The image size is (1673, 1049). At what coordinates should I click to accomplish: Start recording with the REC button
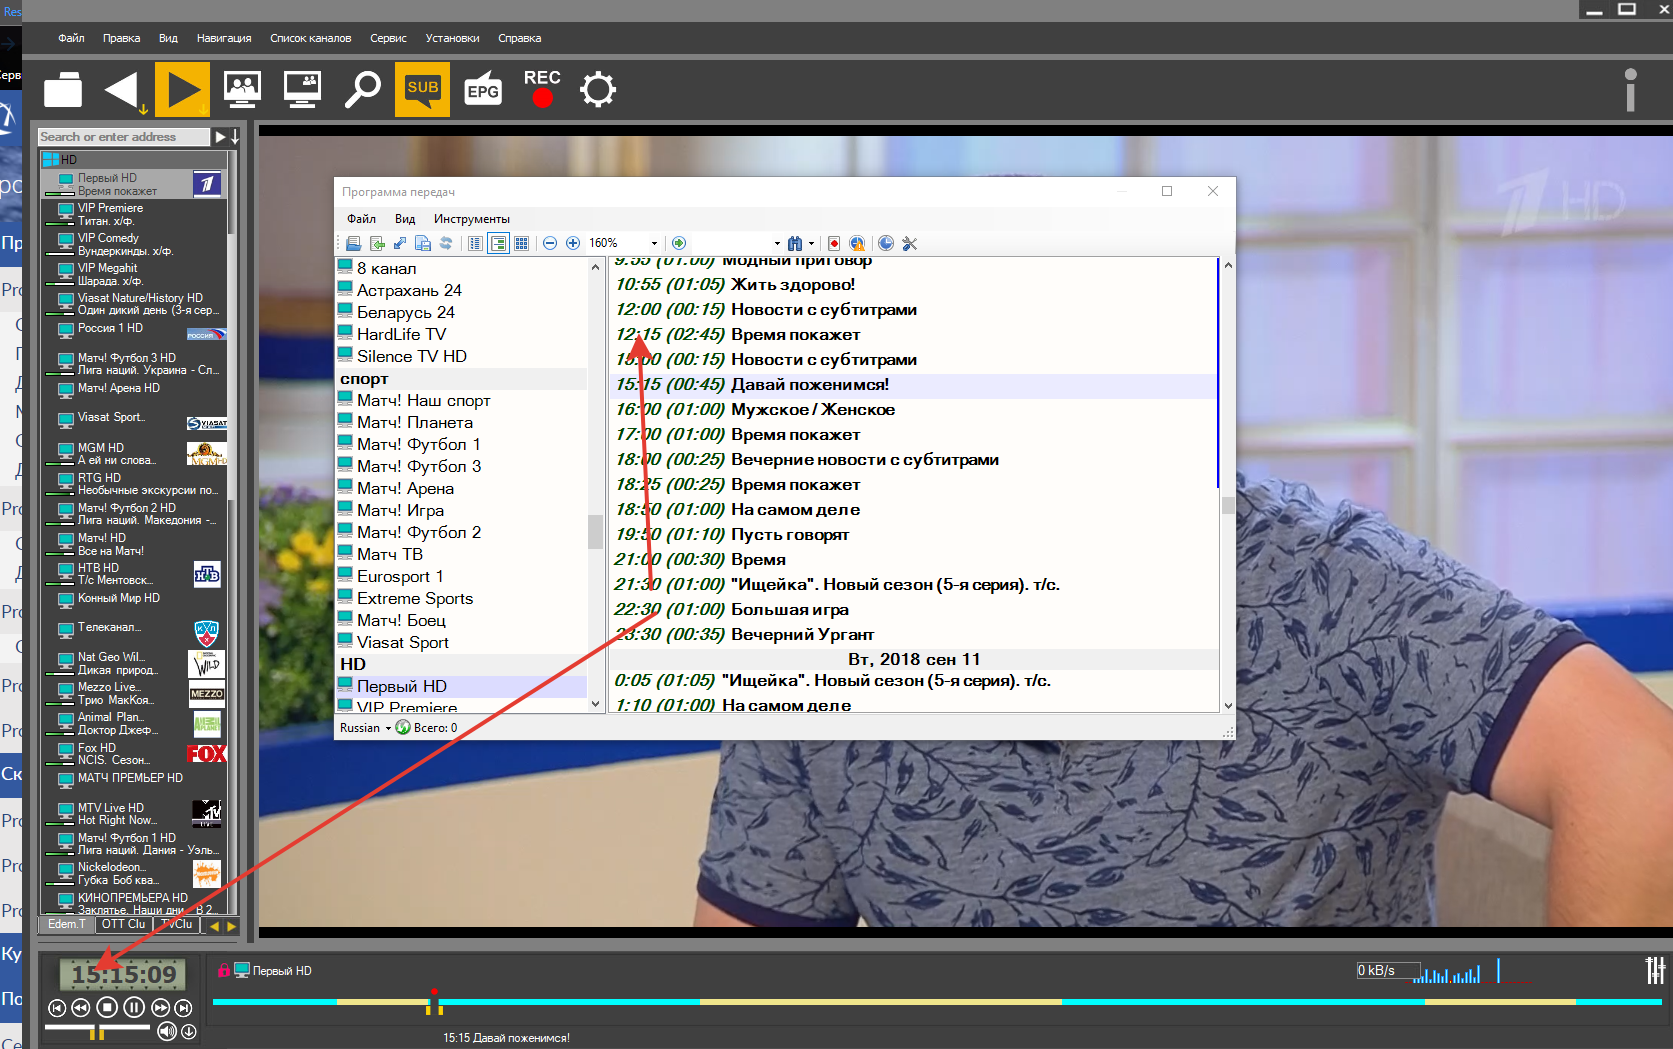pyautogui.click(x=542, y=89)
